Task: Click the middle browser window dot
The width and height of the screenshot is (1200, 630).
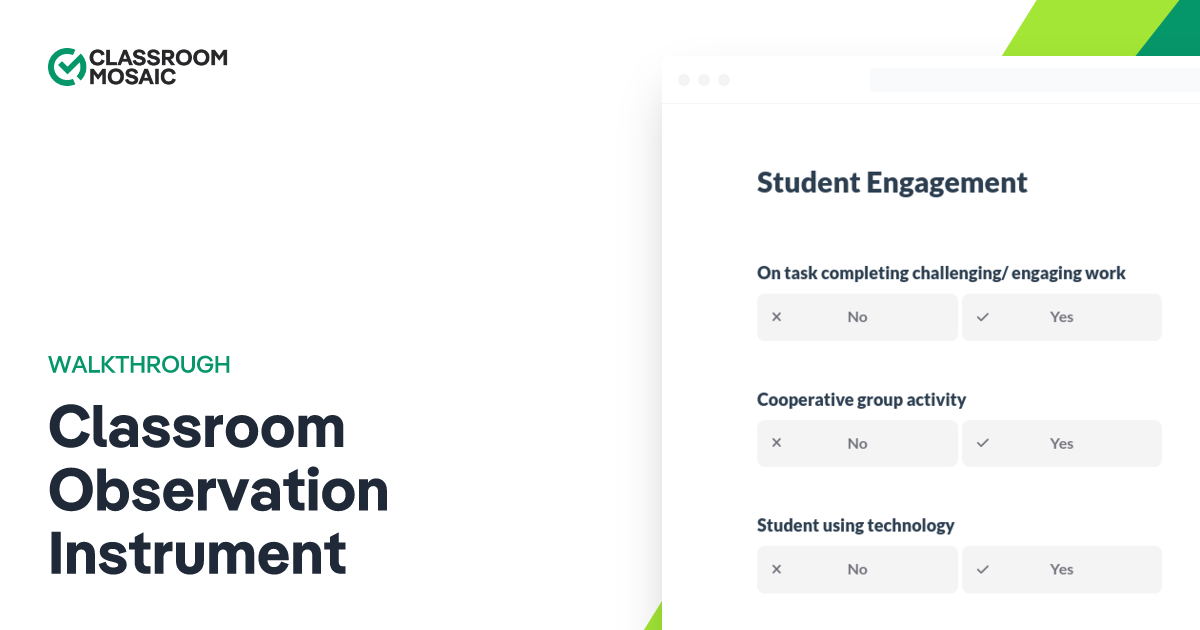Action: point(704,79)
